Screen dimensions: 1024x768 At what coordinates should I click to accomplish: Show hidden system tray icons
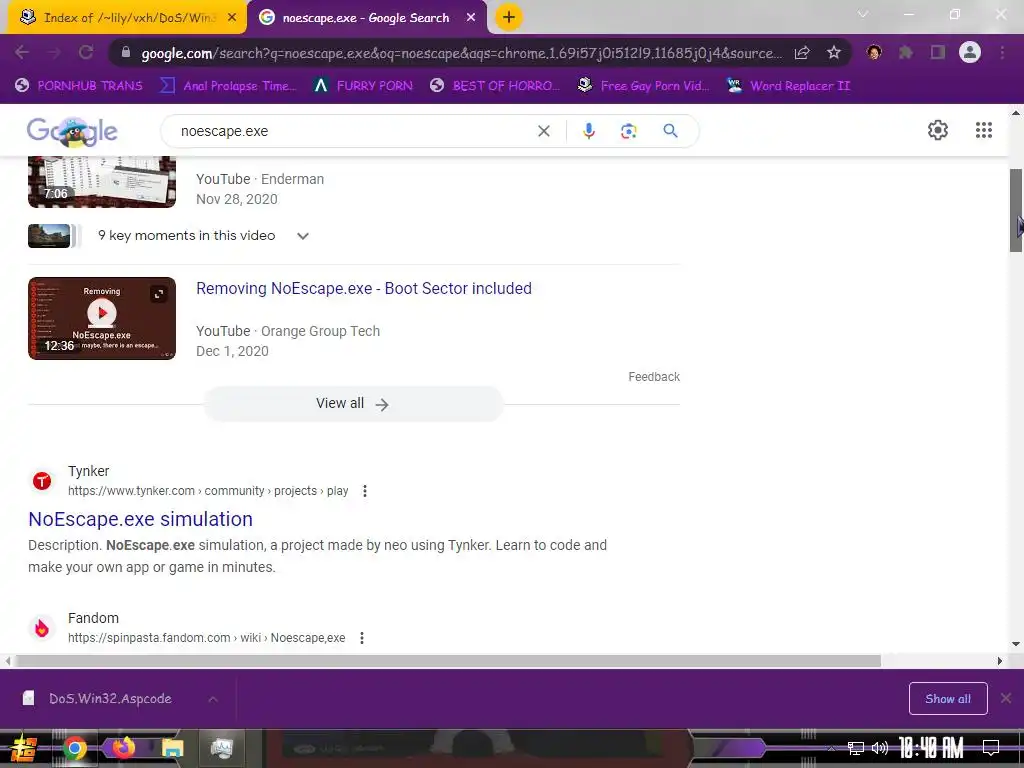point(831,748)
